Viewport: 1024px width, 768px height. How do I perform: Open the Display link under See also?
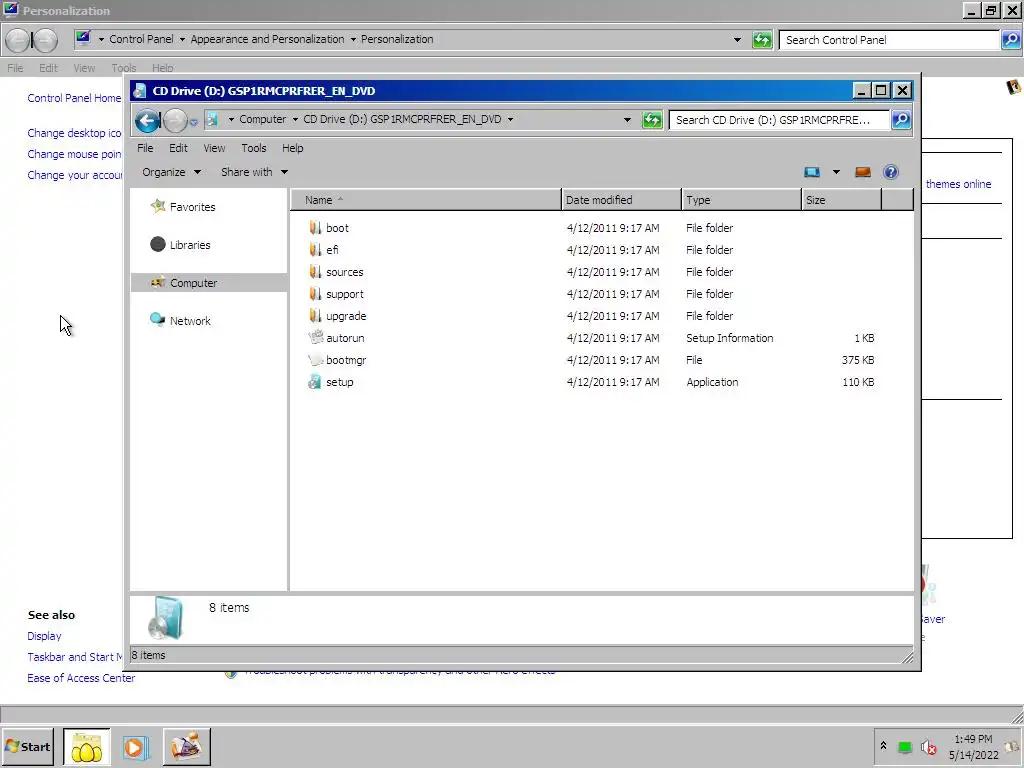click(x=44, y=636)
